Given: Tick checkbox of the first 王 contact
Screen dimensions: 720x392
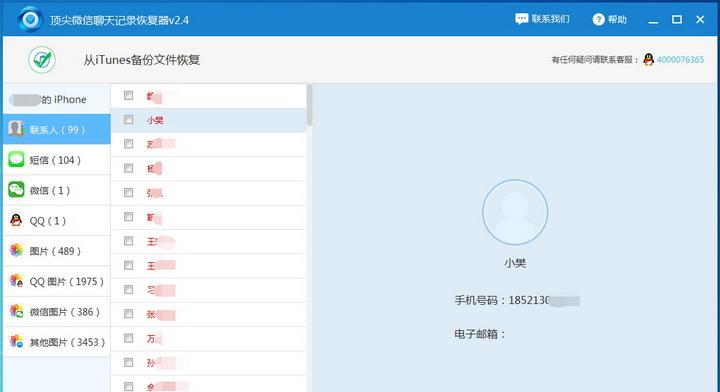Looking at the screenshot, I should click(x=129, y=241).
